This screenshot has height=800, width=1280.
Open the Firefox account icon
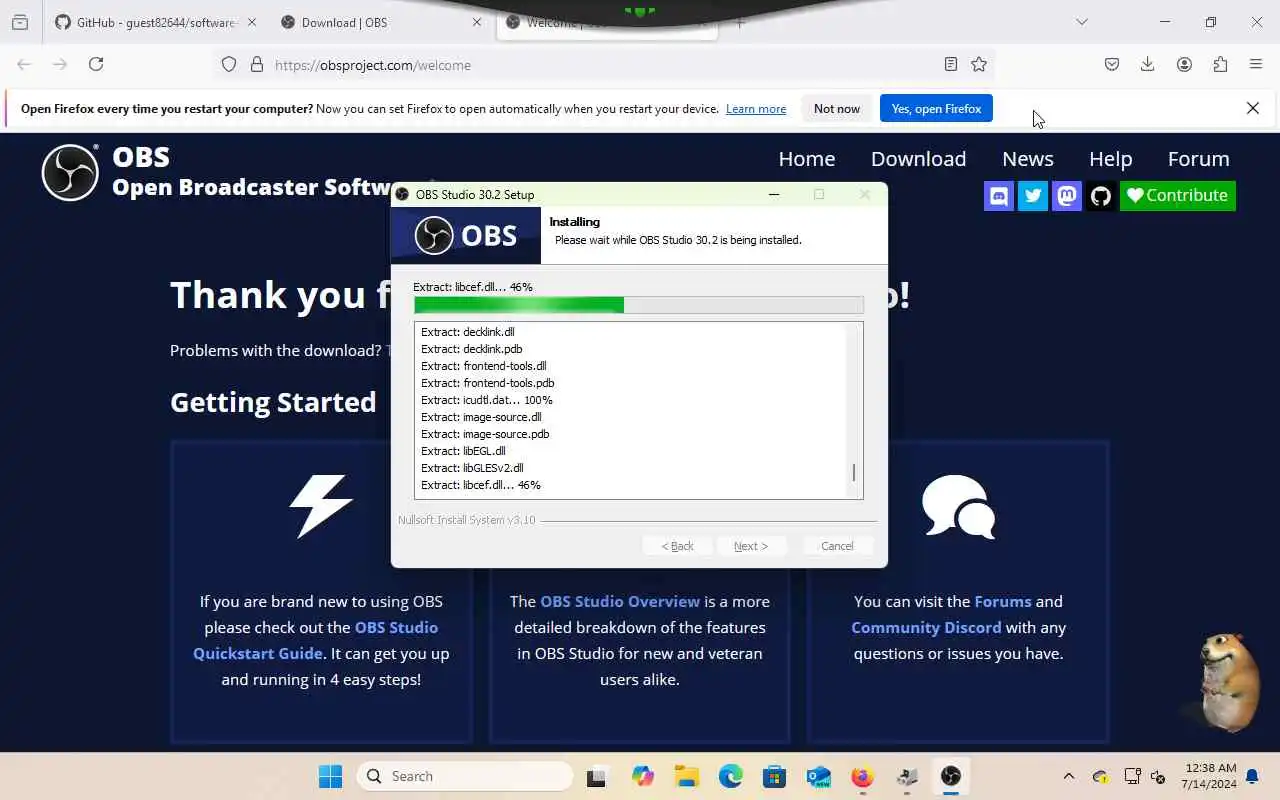[x=1184, y=64]
